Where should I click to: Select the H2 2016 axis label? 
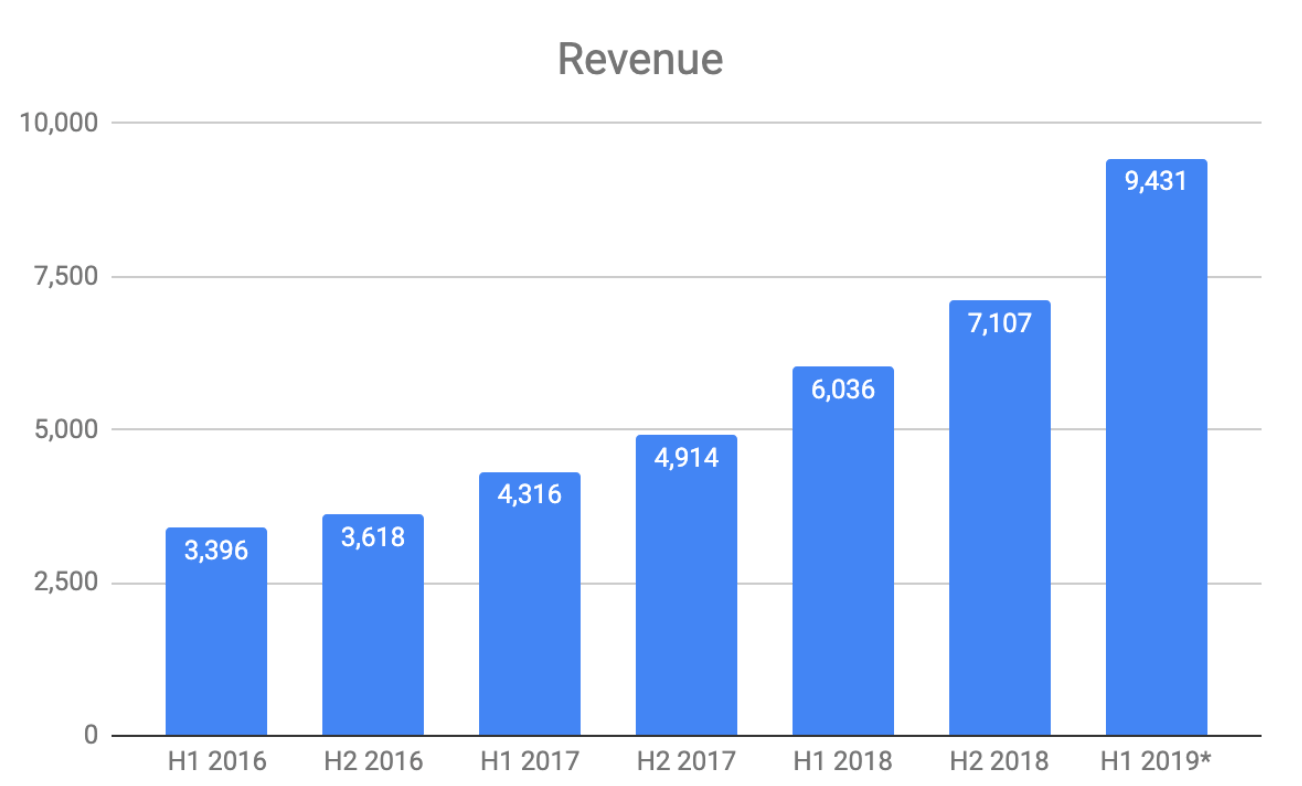point(373,762)
